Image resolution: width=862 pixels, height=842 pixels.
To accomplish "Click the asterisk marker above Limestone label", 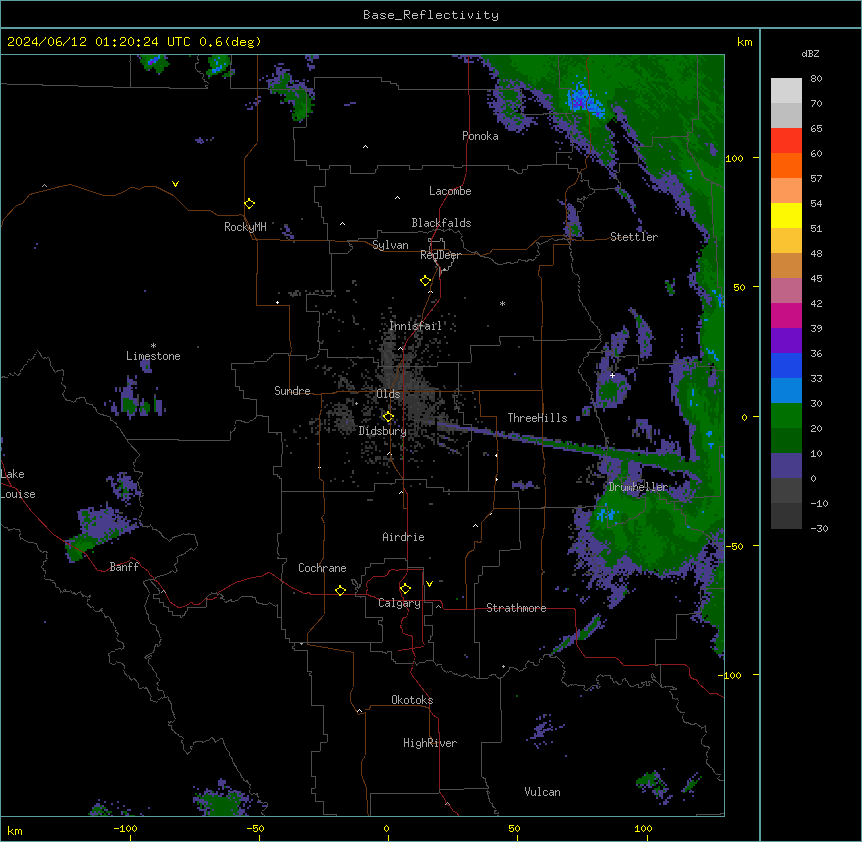I will 153,346.
